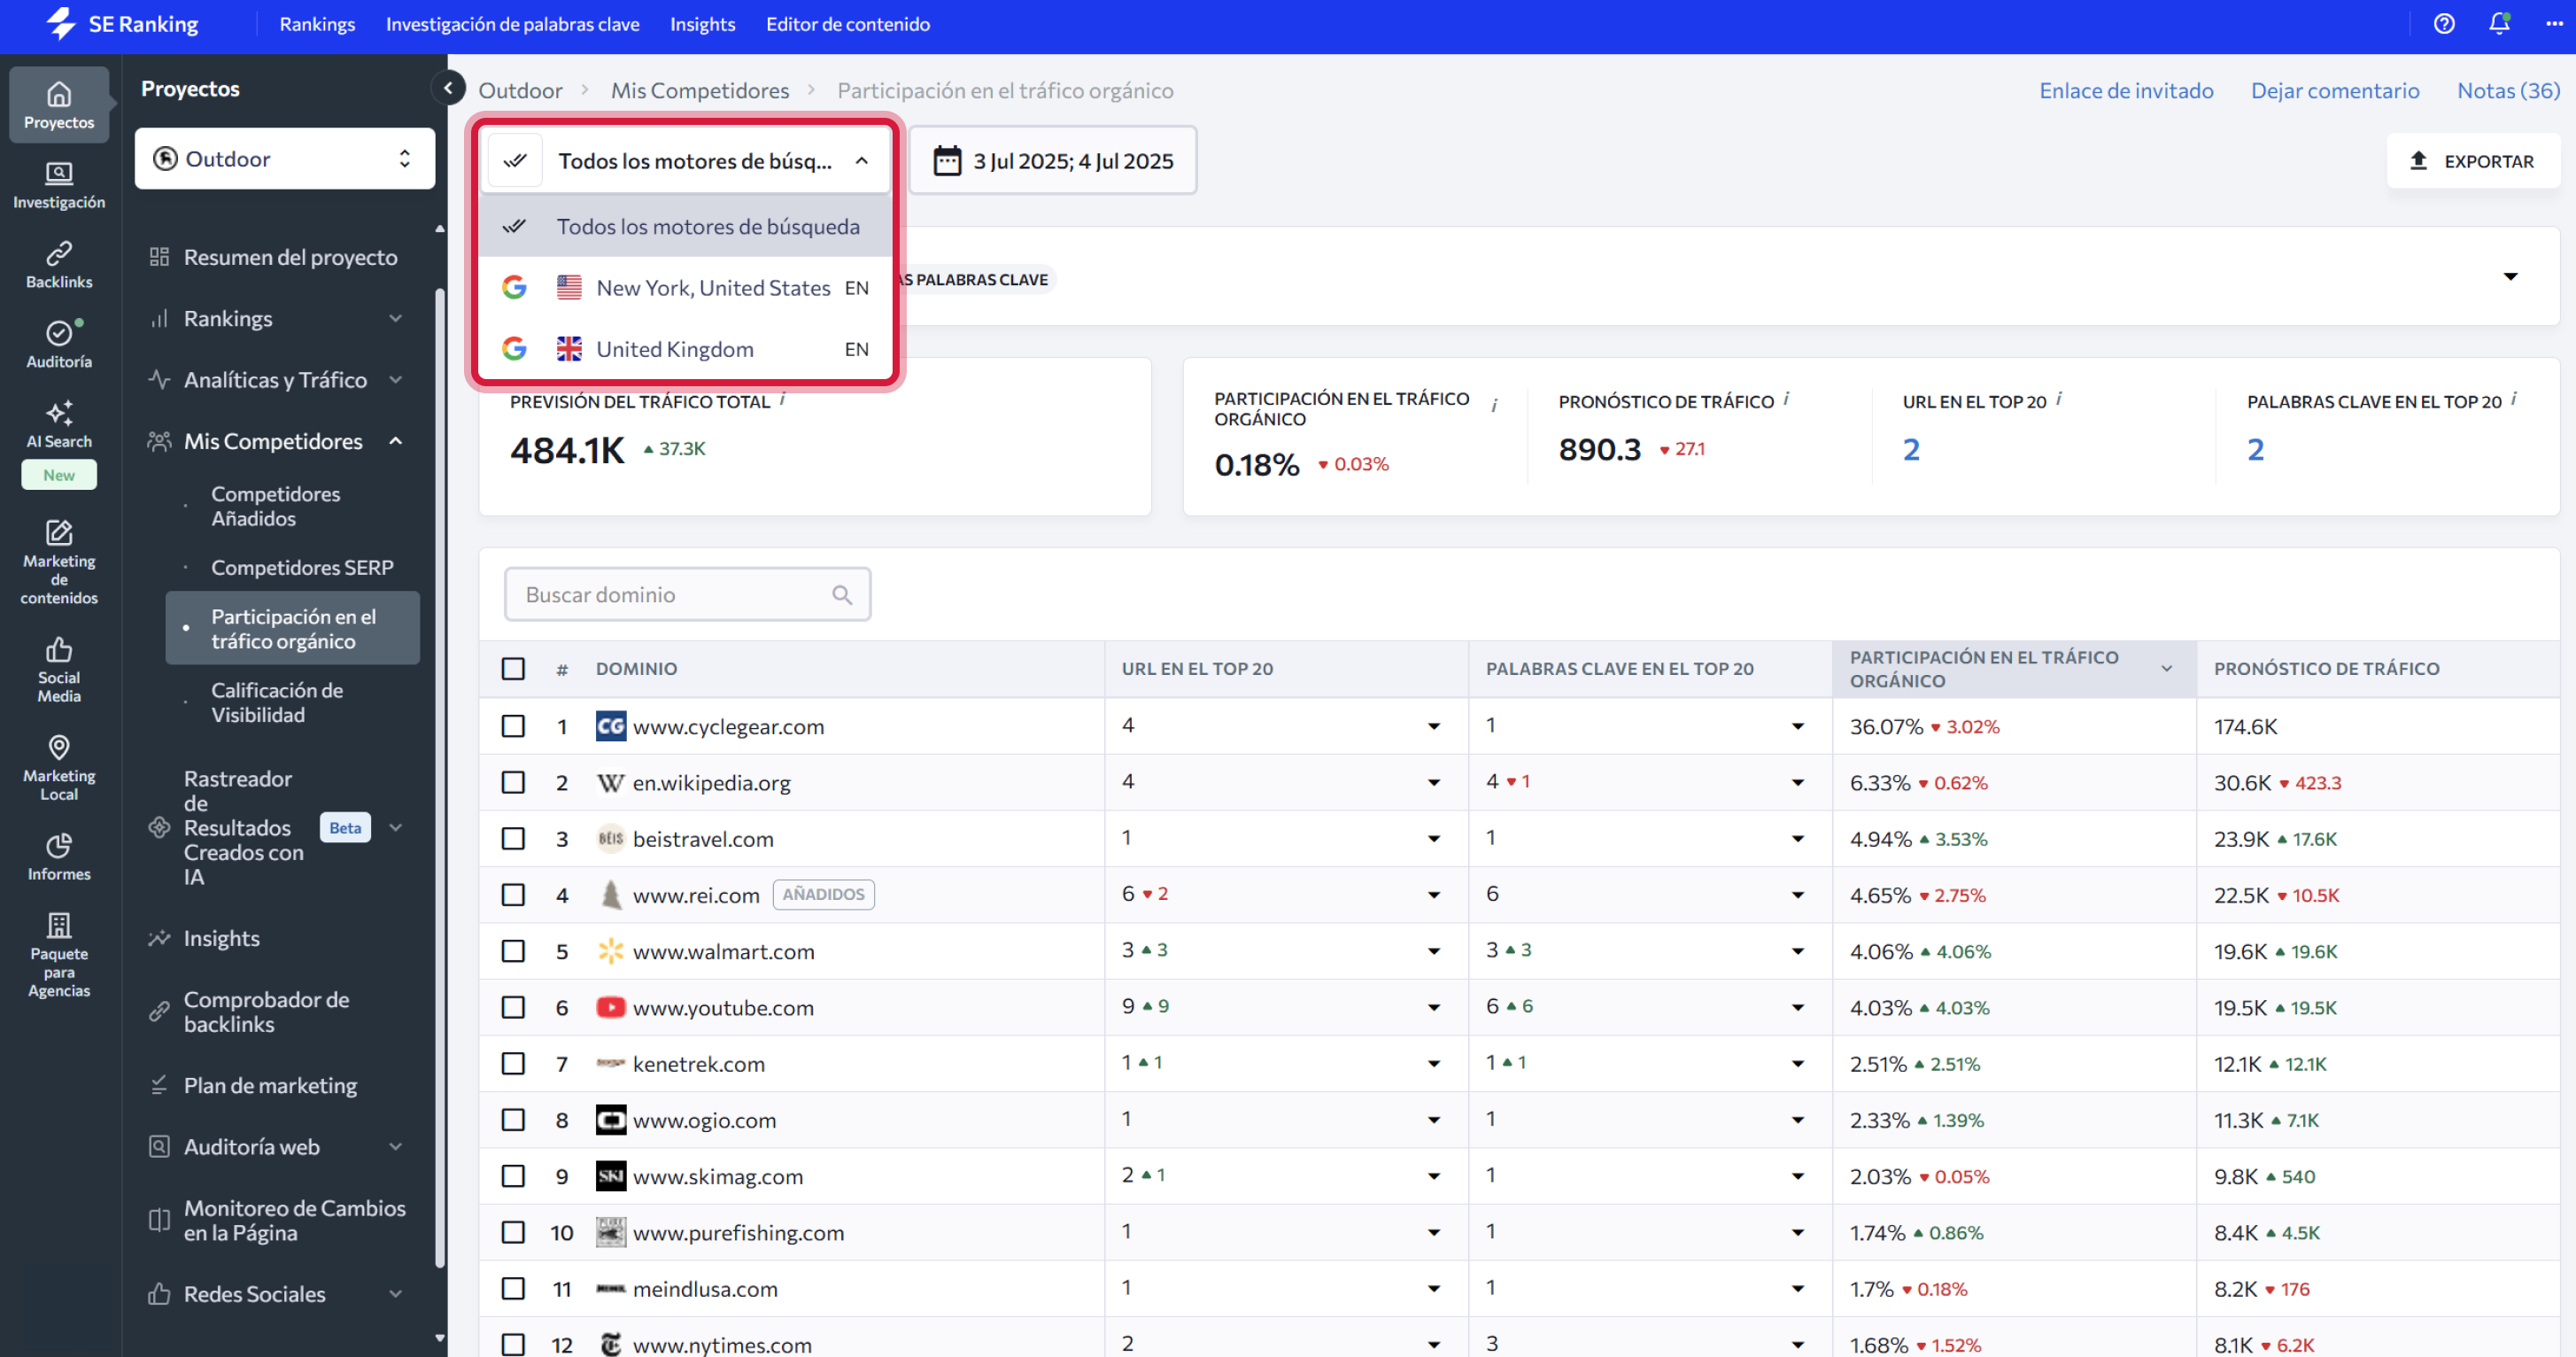Open the Backlinks sidebar icon

58,264
